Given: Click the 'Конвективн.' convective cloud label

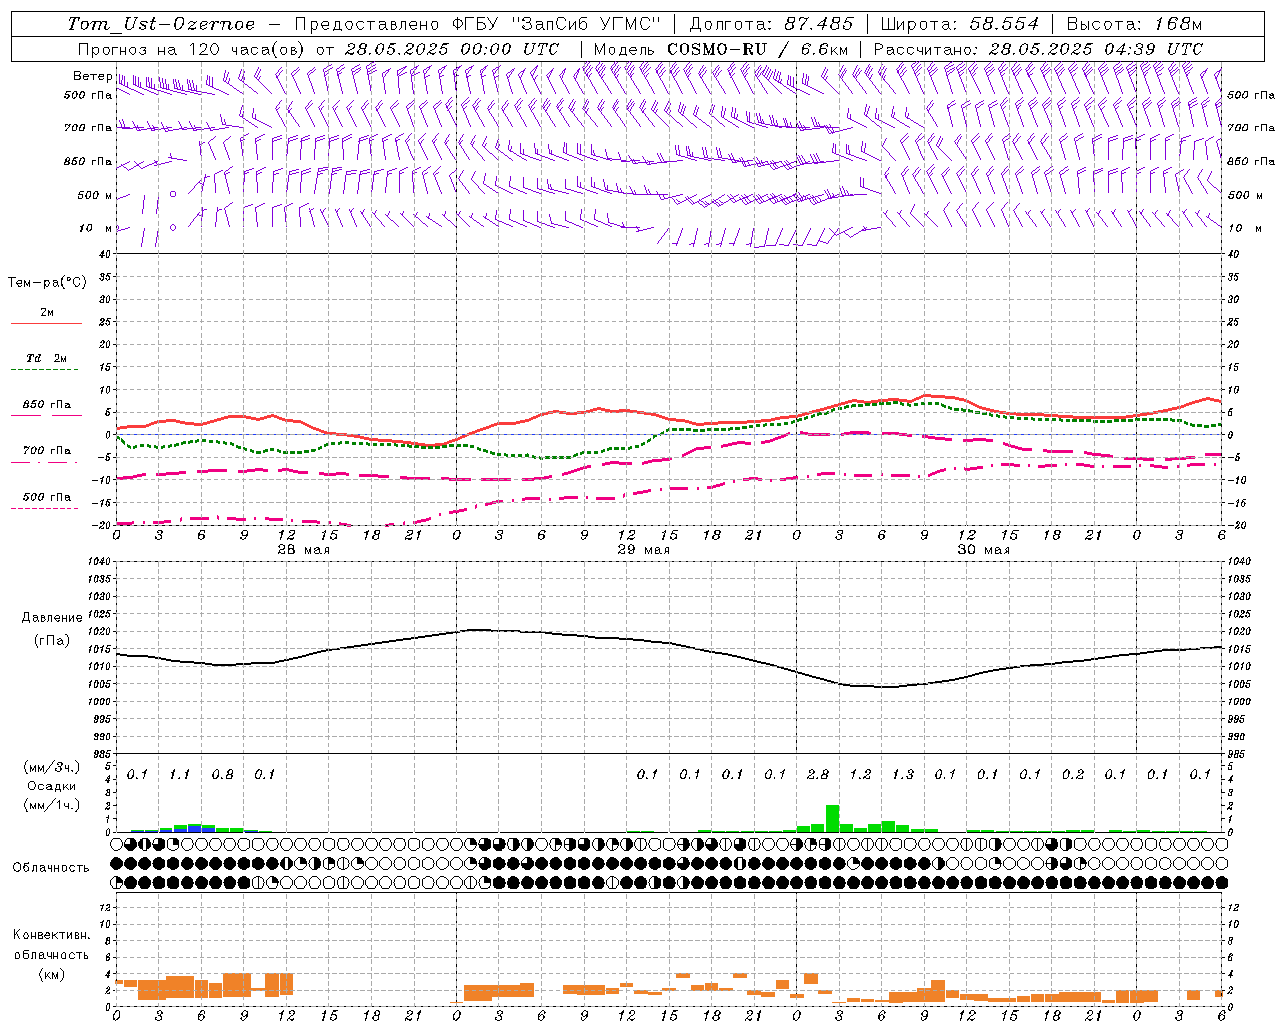Looking at the screenshot, I should coord(51,935).
